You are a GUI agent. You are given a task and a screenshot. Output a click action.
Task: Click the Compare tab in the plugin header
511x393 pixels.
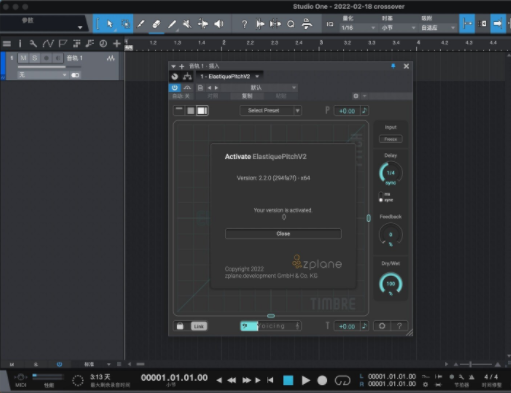point(213,96)
